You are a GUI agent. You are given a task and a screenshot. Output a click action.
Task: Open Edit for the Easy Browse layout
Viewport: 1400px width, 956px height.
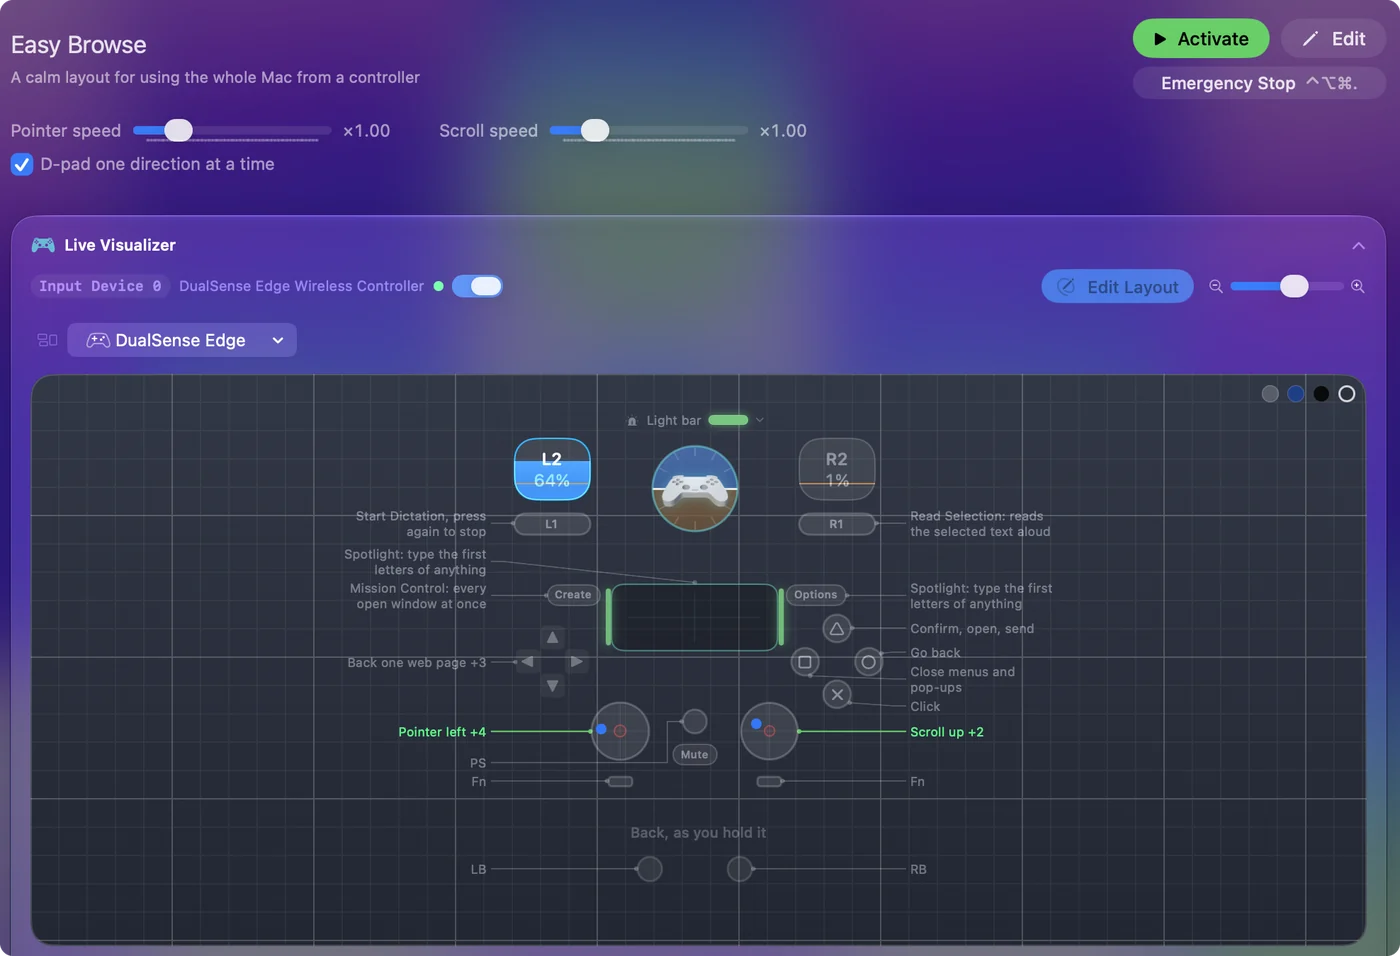1333,39
